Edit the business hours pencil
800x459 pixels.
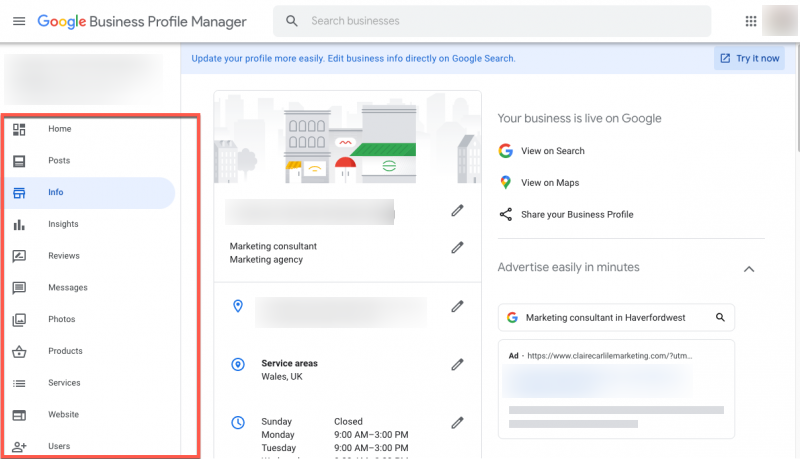click(x=457, y=423)
